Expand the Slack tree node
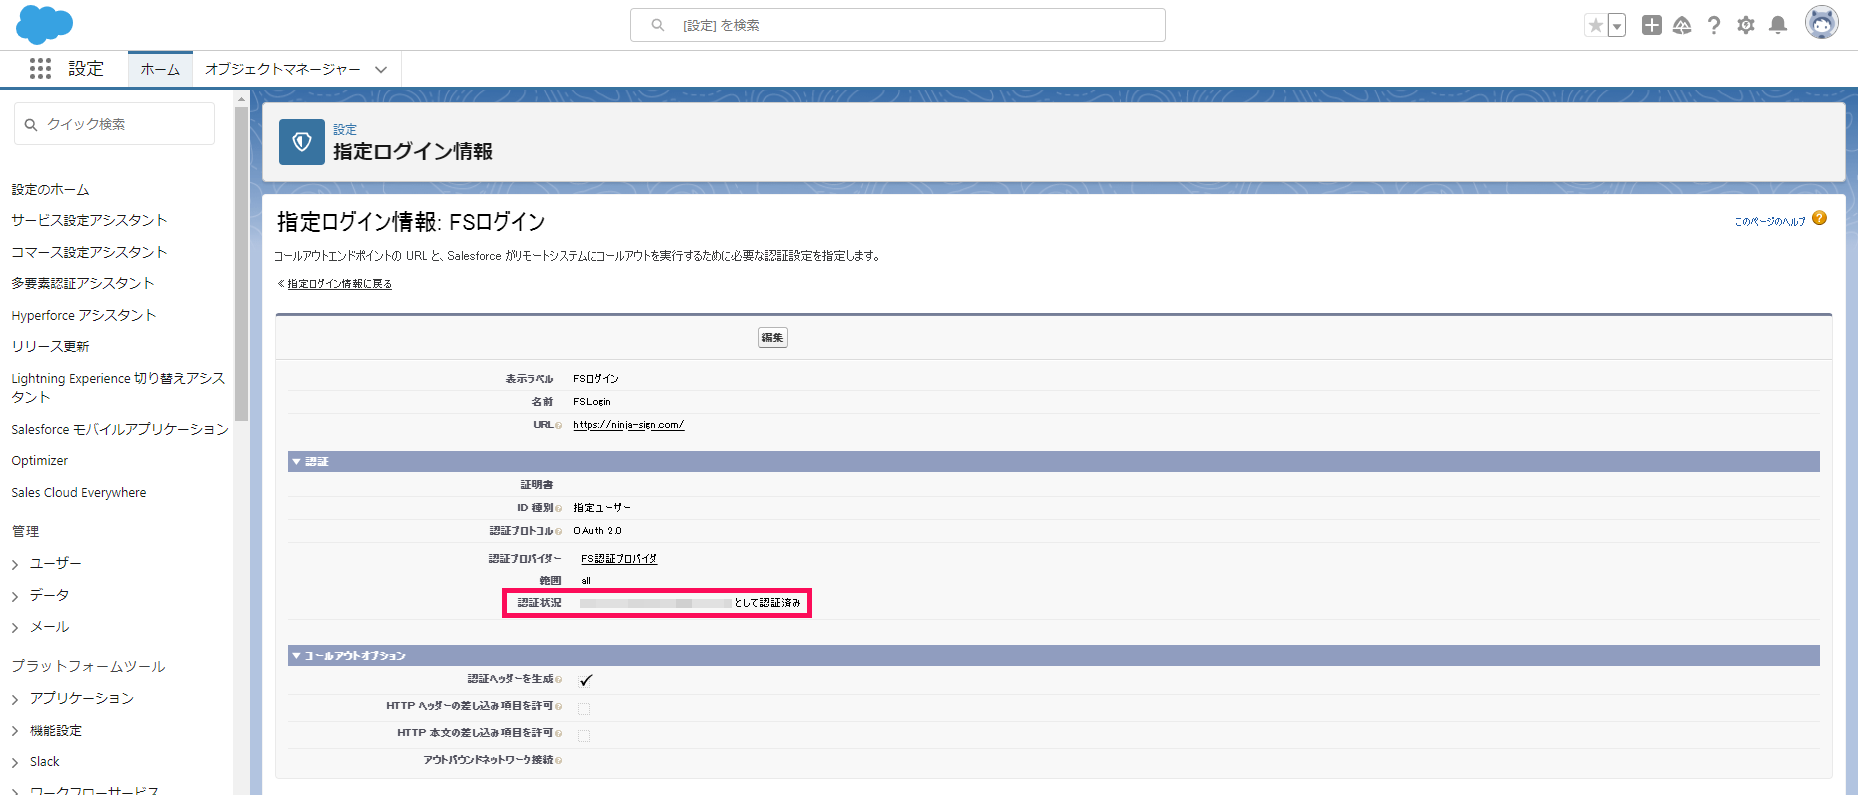The image size is (1858, 795). coord(15,762)
